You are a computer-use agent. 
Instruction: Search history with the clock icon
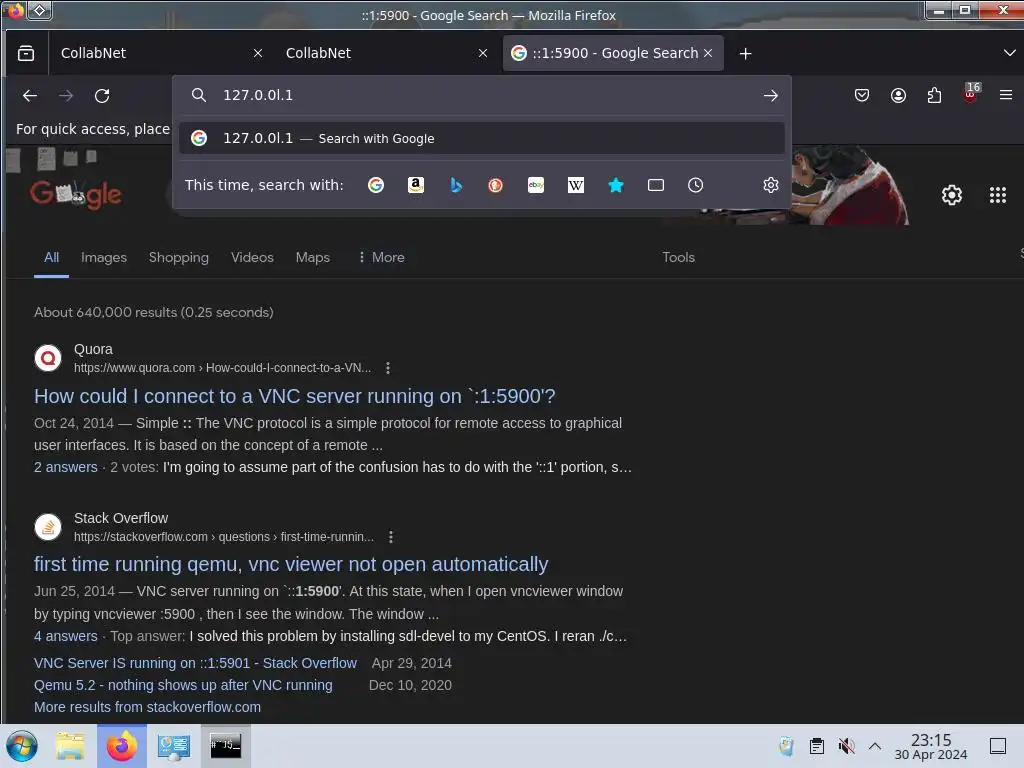(696, 185)
